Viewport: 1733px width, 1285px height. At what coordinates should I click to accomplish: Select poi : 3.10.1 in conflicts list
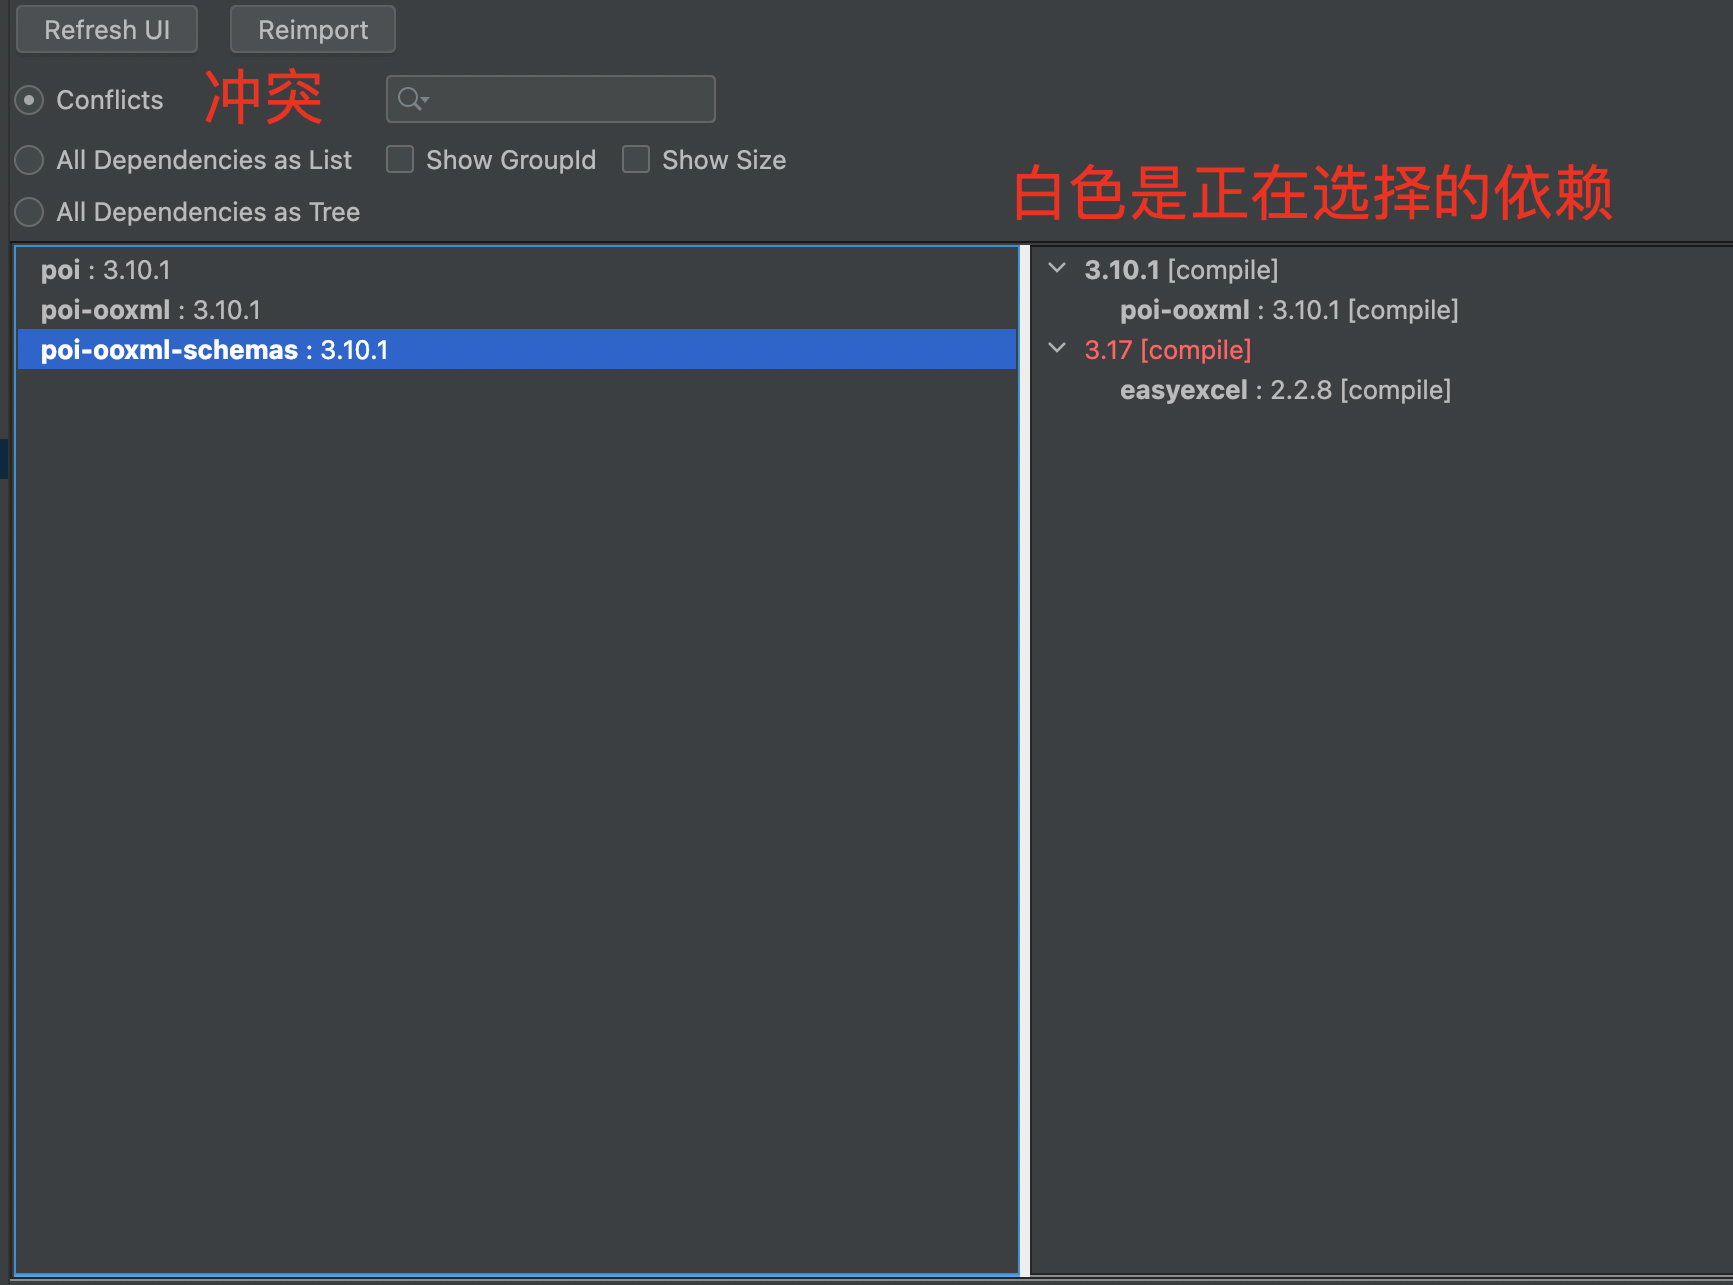(x=106, y=270)
